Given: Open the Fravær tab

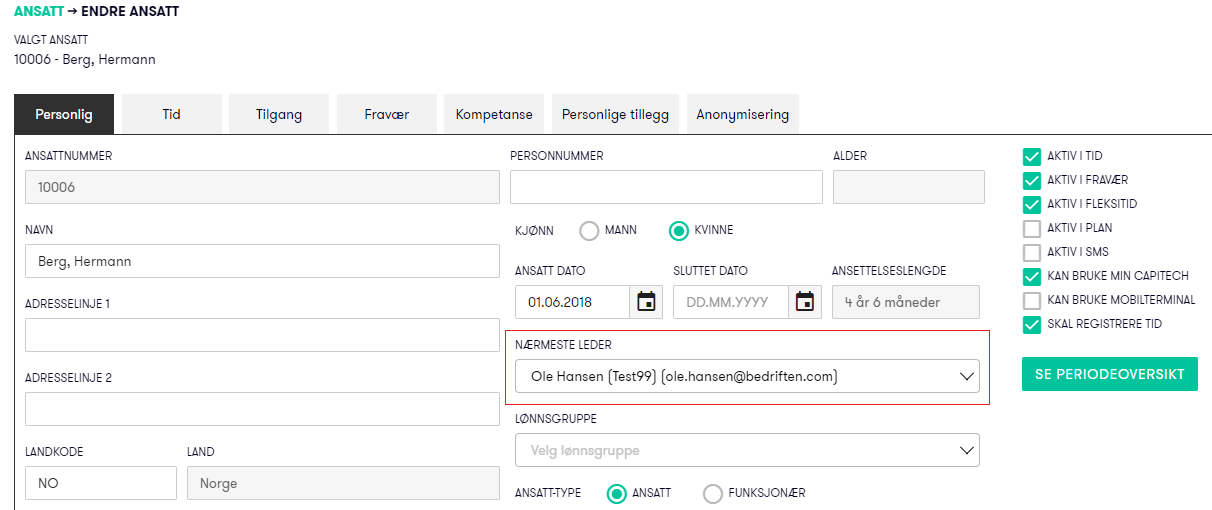Looking at the screenshot, I should (386, 114).
